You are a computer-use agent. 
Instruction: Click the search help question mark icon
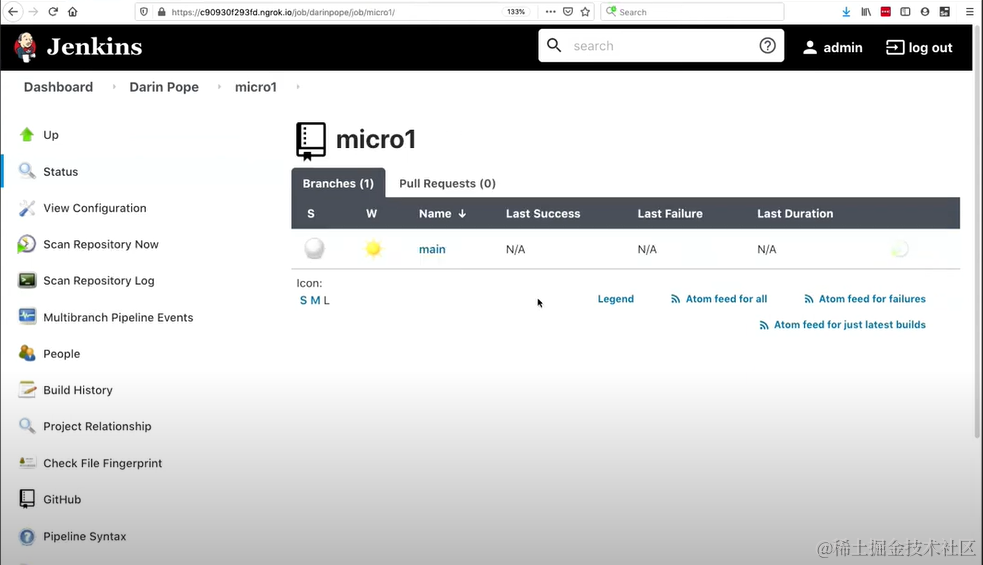(x=767, y=46)
